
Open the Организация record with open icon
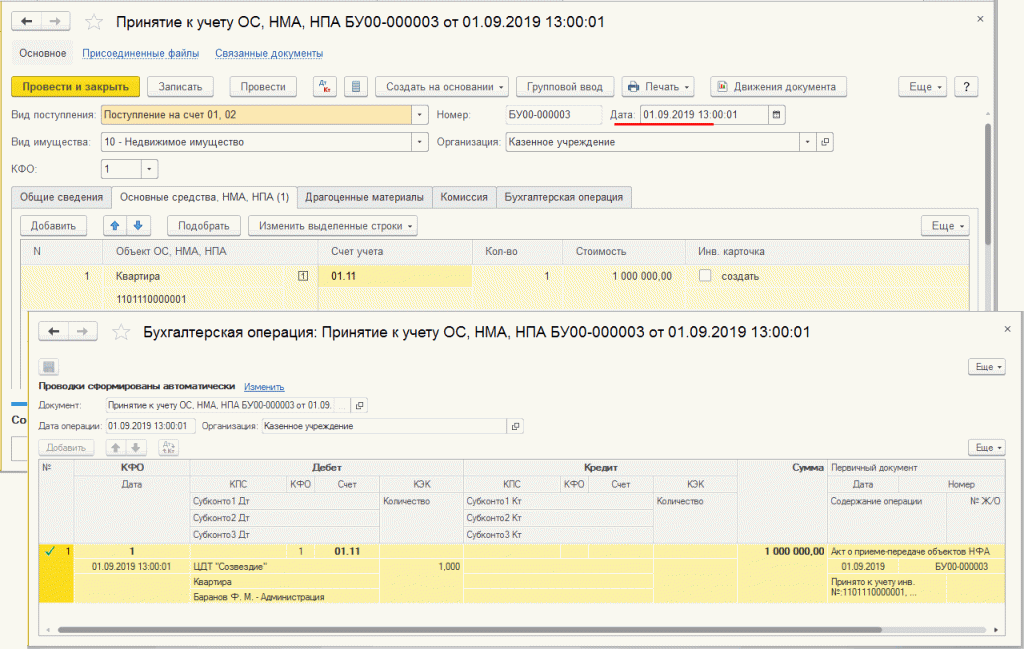[x=825, y=142]
